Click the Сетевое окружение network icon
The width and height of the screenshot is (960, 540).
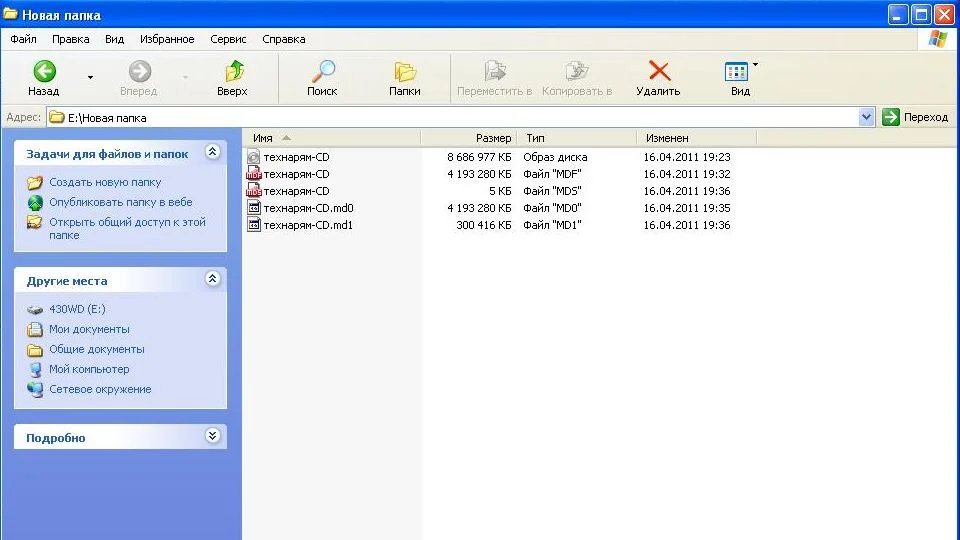[35, 389]
